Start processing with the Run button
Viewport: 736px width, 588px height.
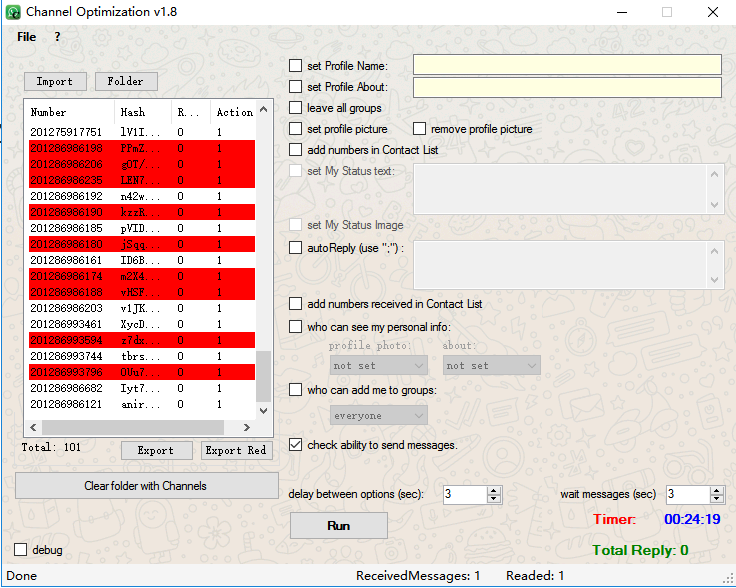tap(338, 526)
